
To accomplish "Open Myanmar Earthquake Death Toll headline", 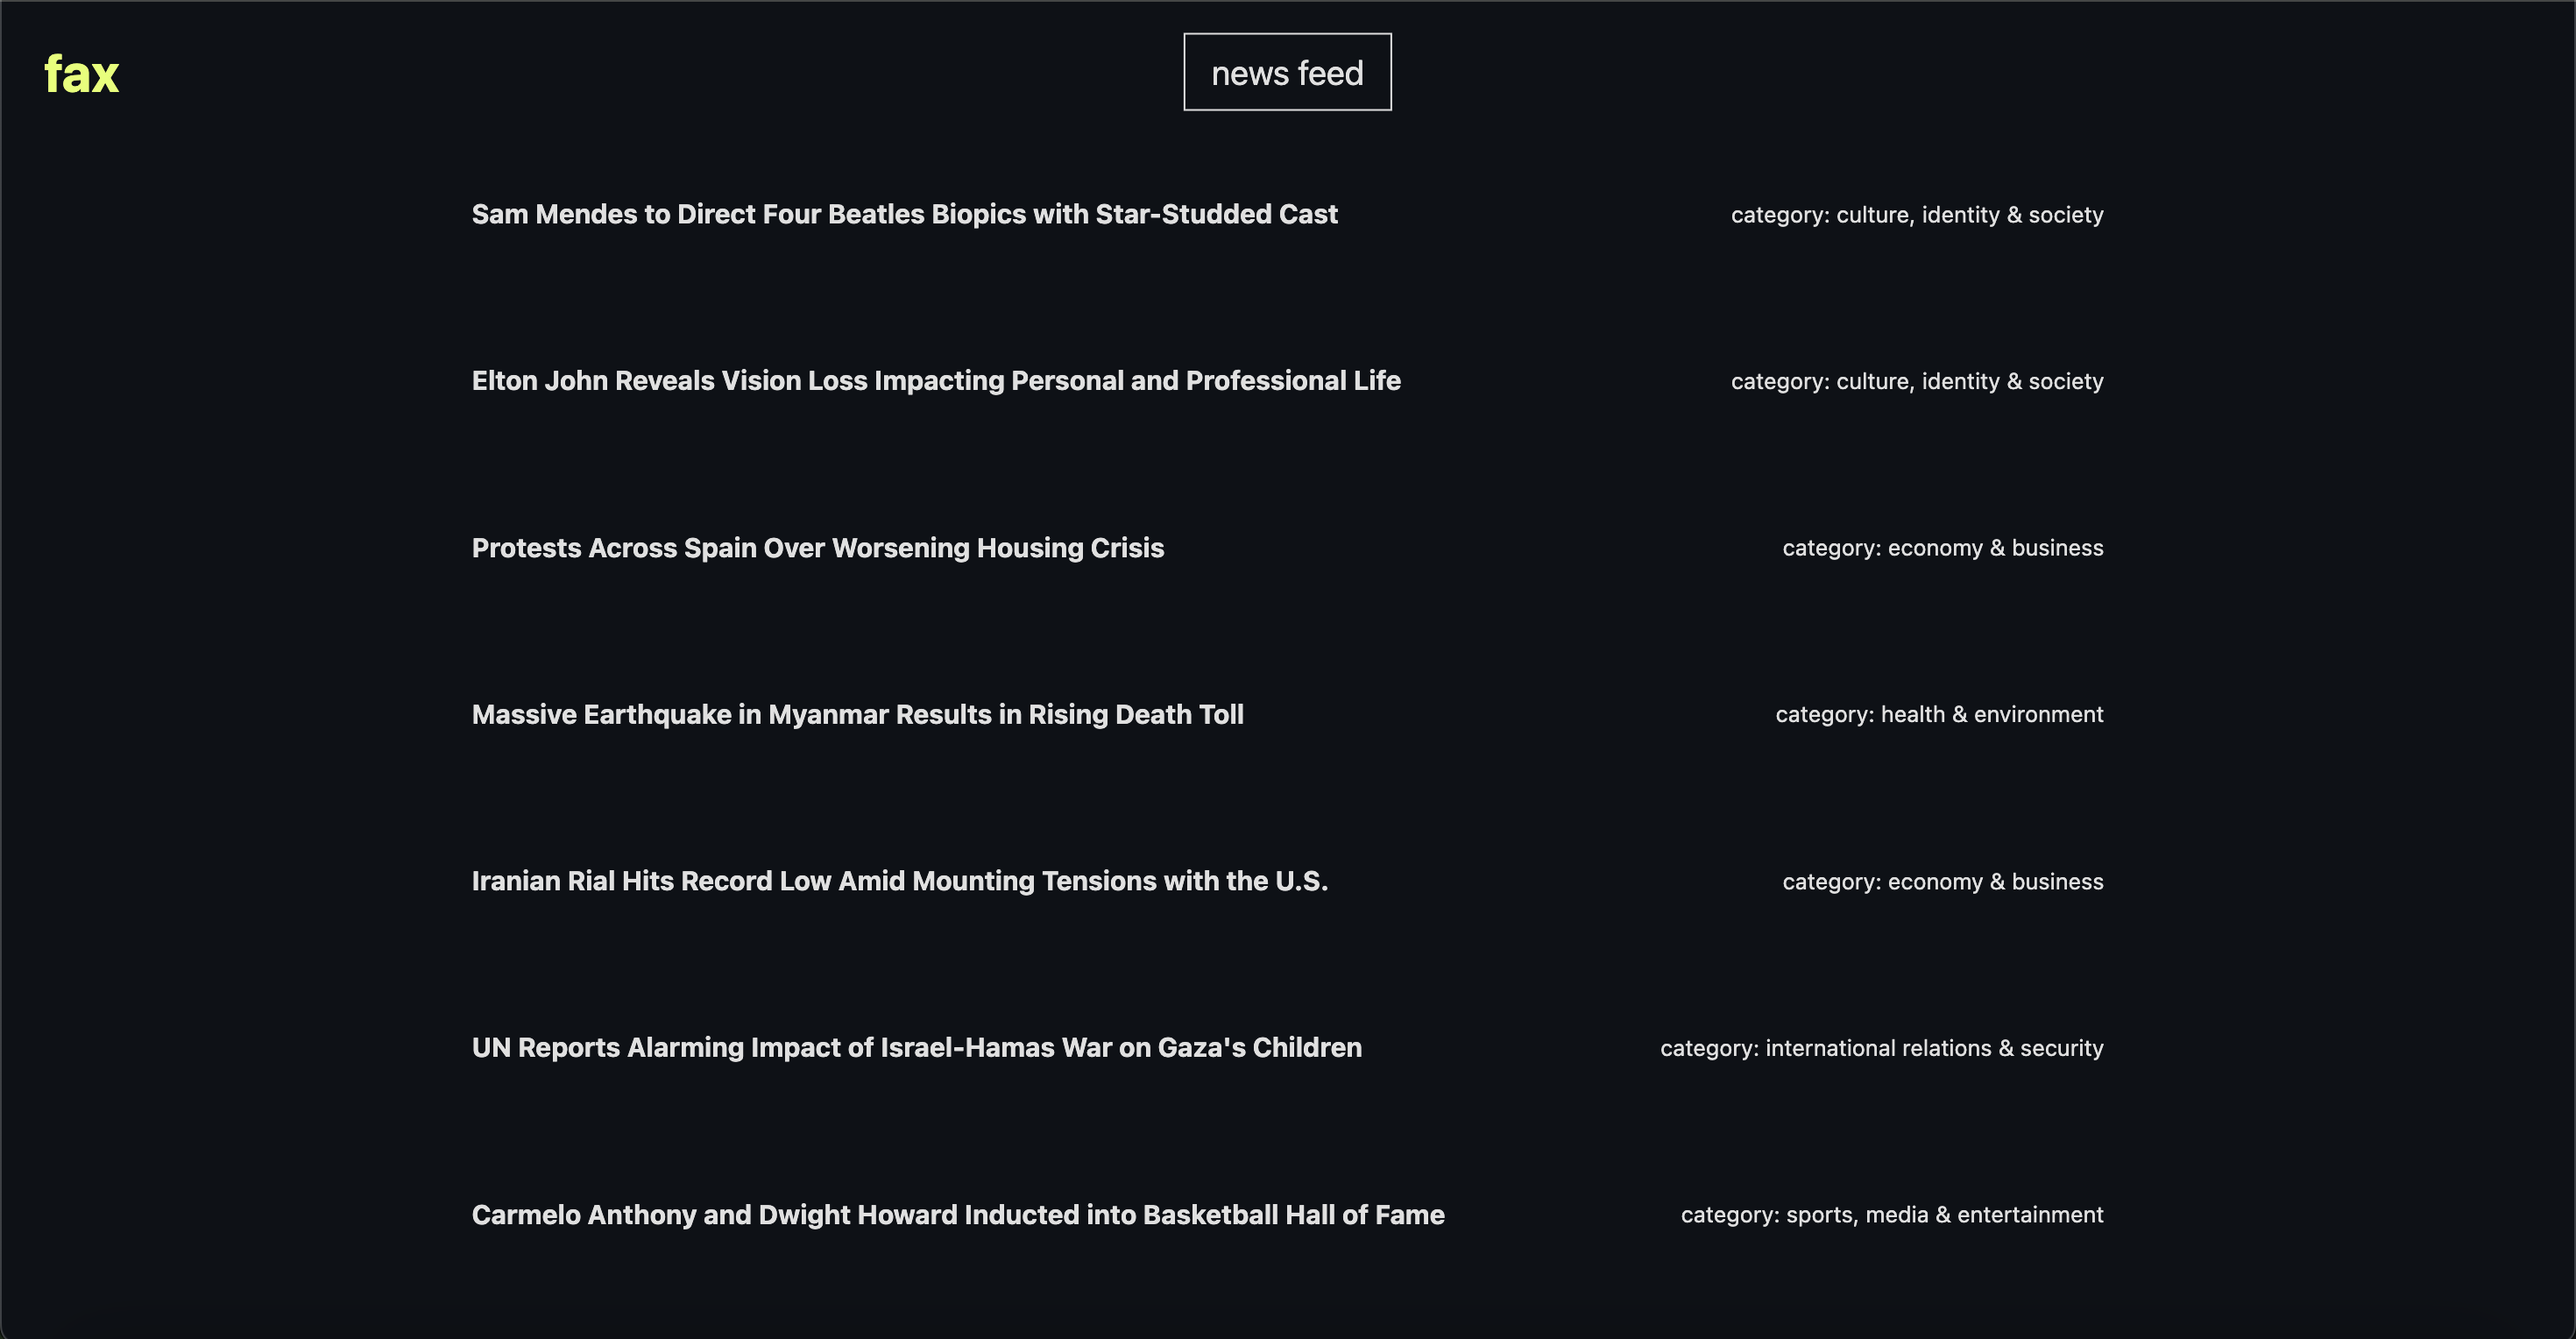I will [857, 714].
